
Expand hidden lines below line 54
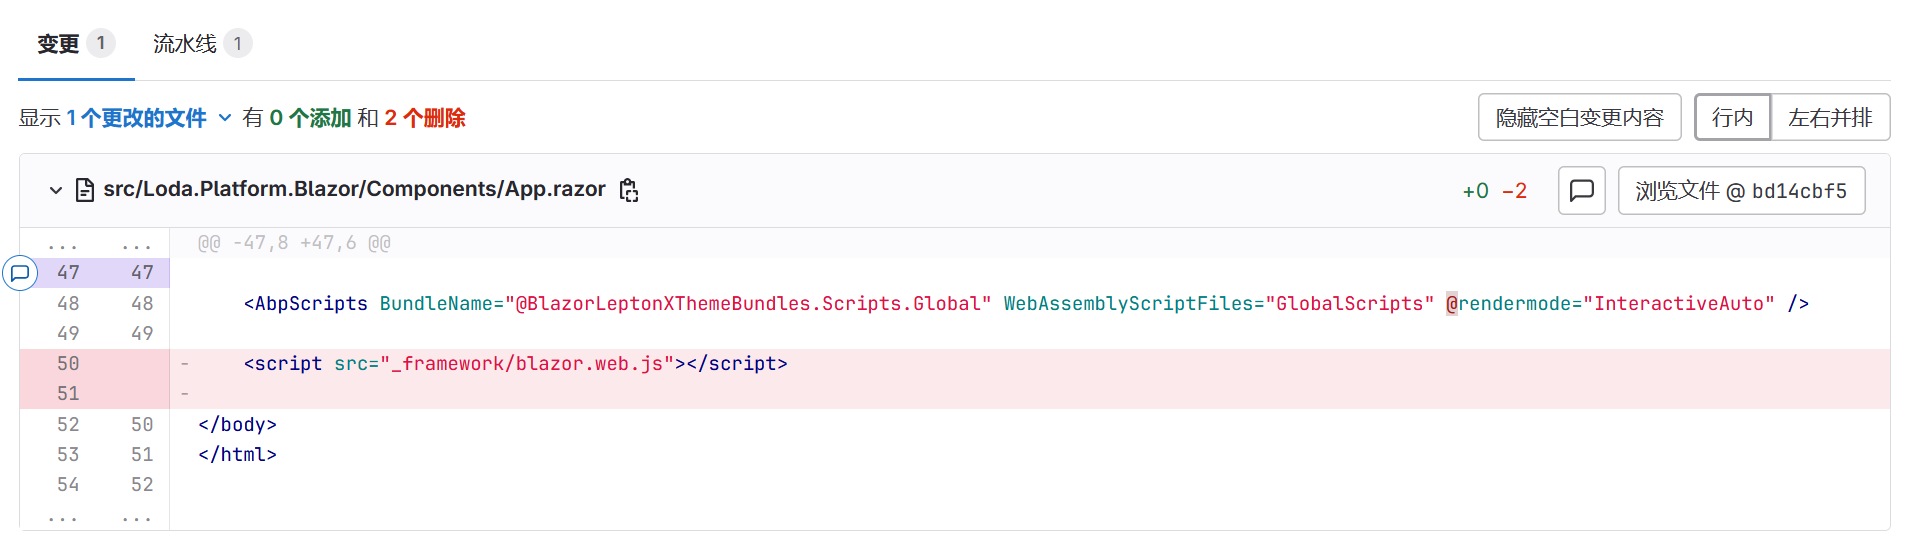coord(63,517)
